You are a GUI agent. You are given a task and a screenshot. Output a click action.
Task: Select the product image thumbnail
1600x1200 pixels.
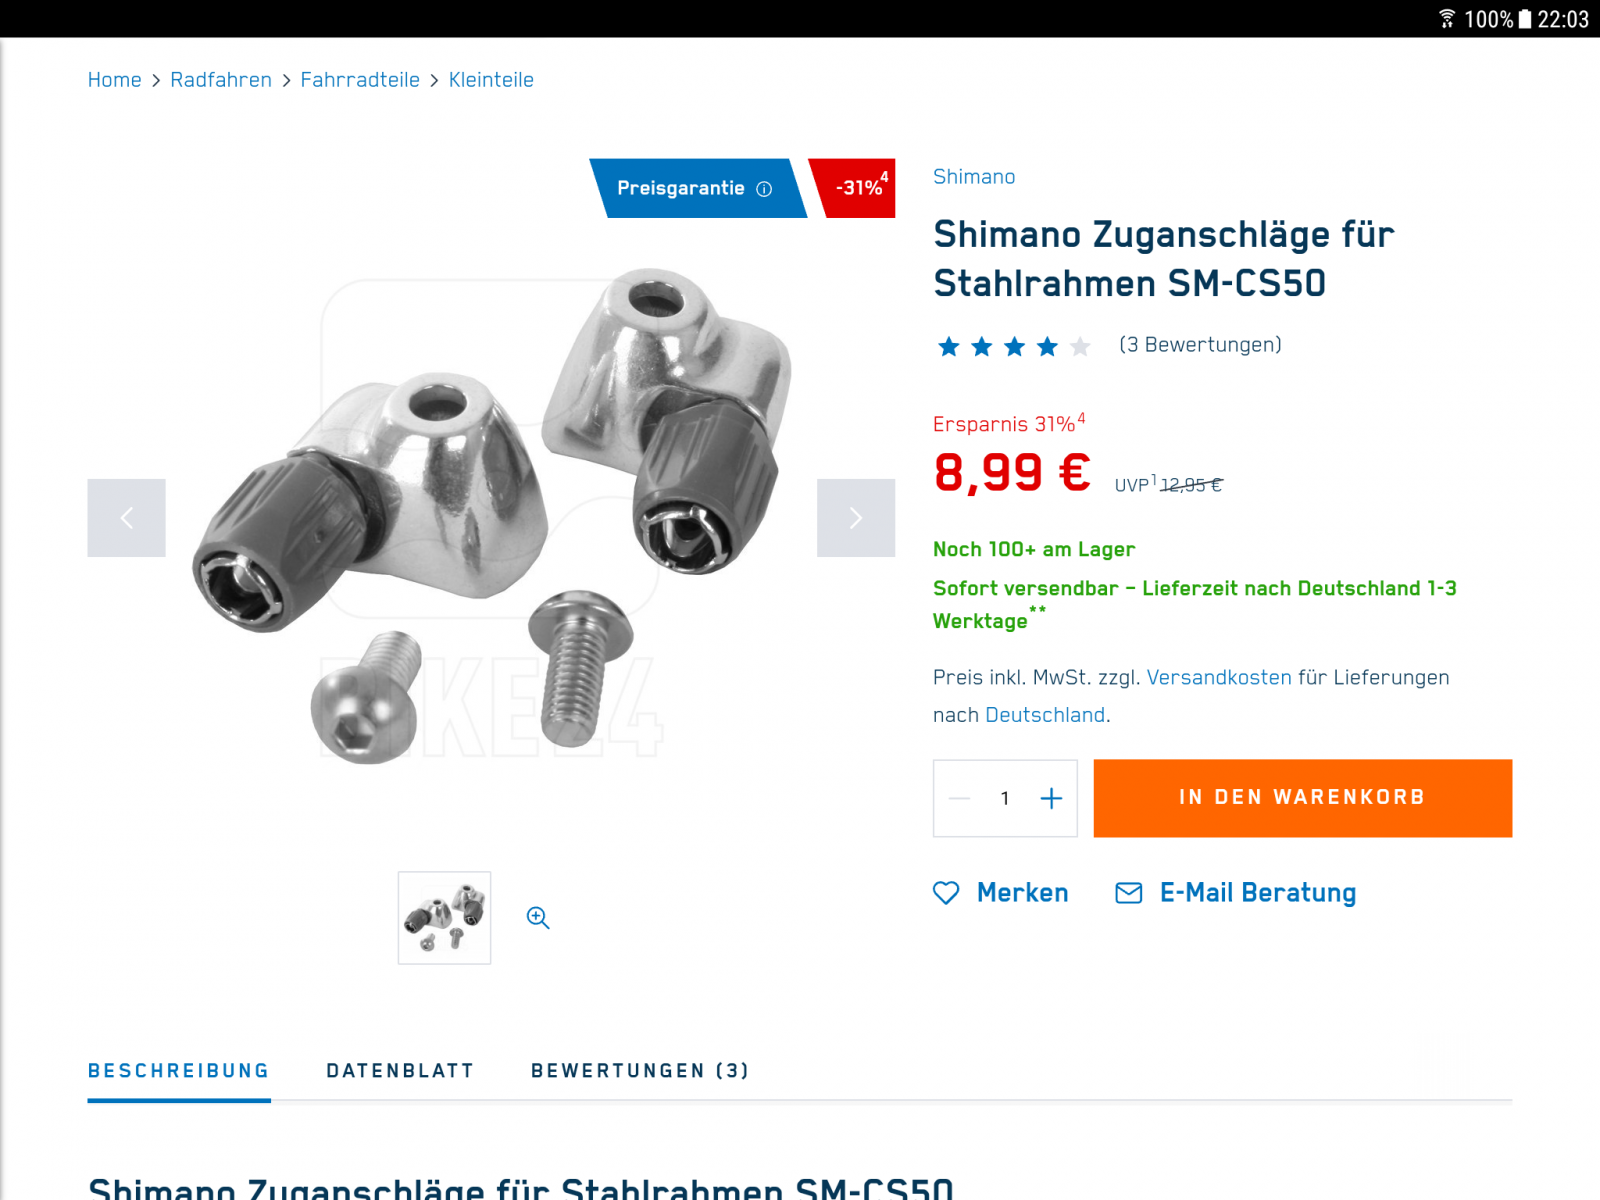point(445,918)
